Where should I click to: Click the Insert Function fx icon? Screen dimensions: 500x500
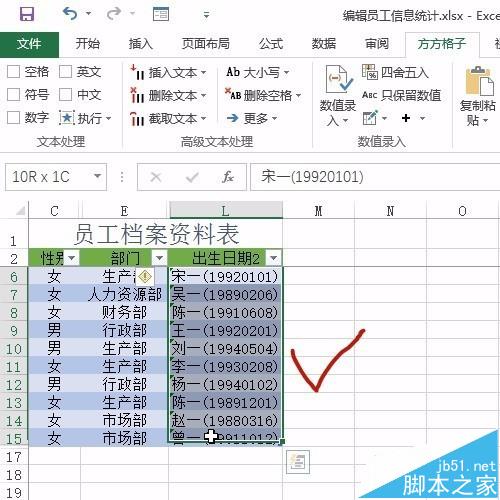click(x=228, y=177)
